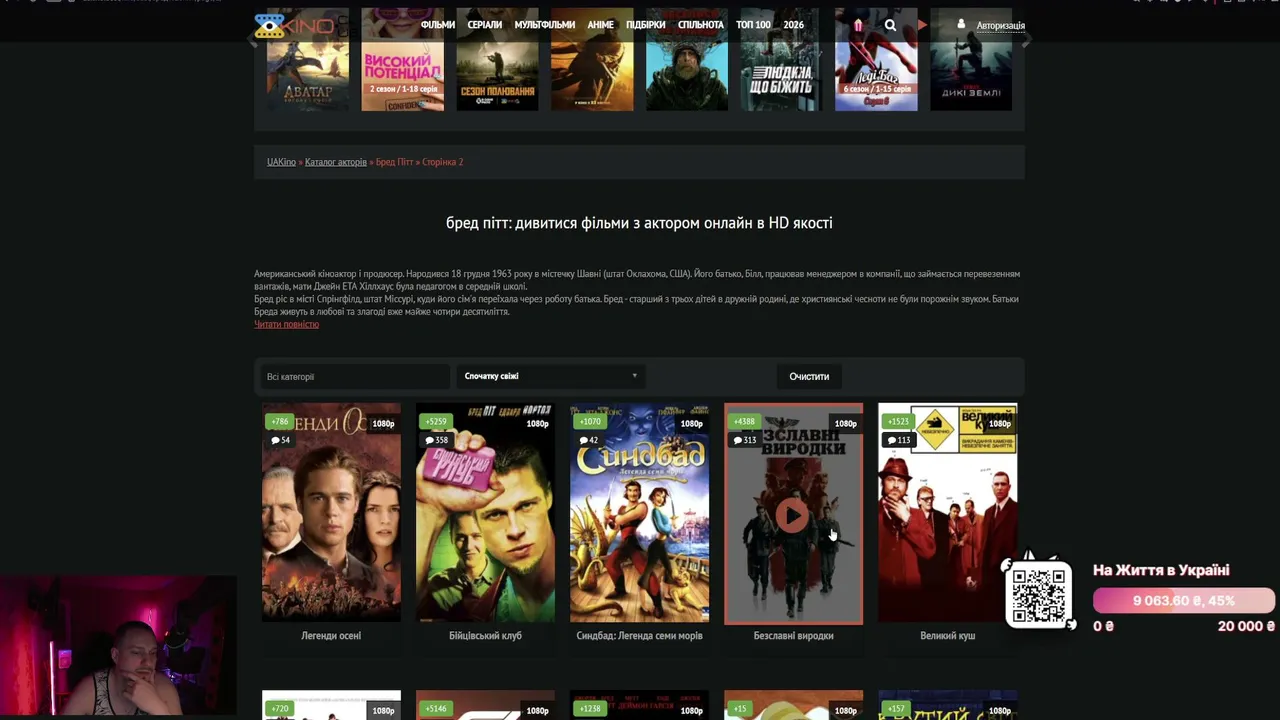
Task: Click the 1080p quality badge on Легенди осені
Action: coord(383,424)
